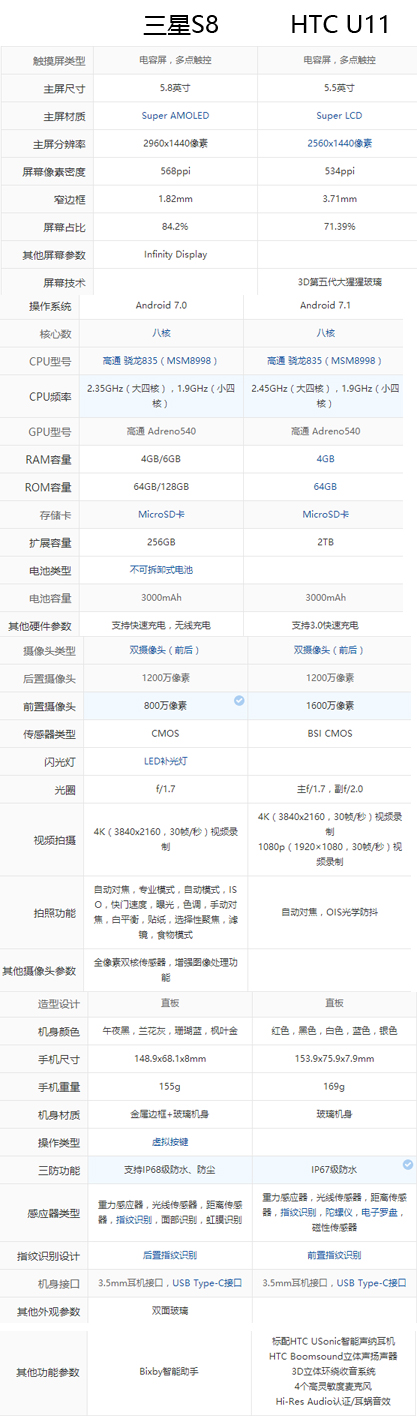Select the 71.39% screen ratio value
The image size is (417, 1416).
[x=339, y=226]
